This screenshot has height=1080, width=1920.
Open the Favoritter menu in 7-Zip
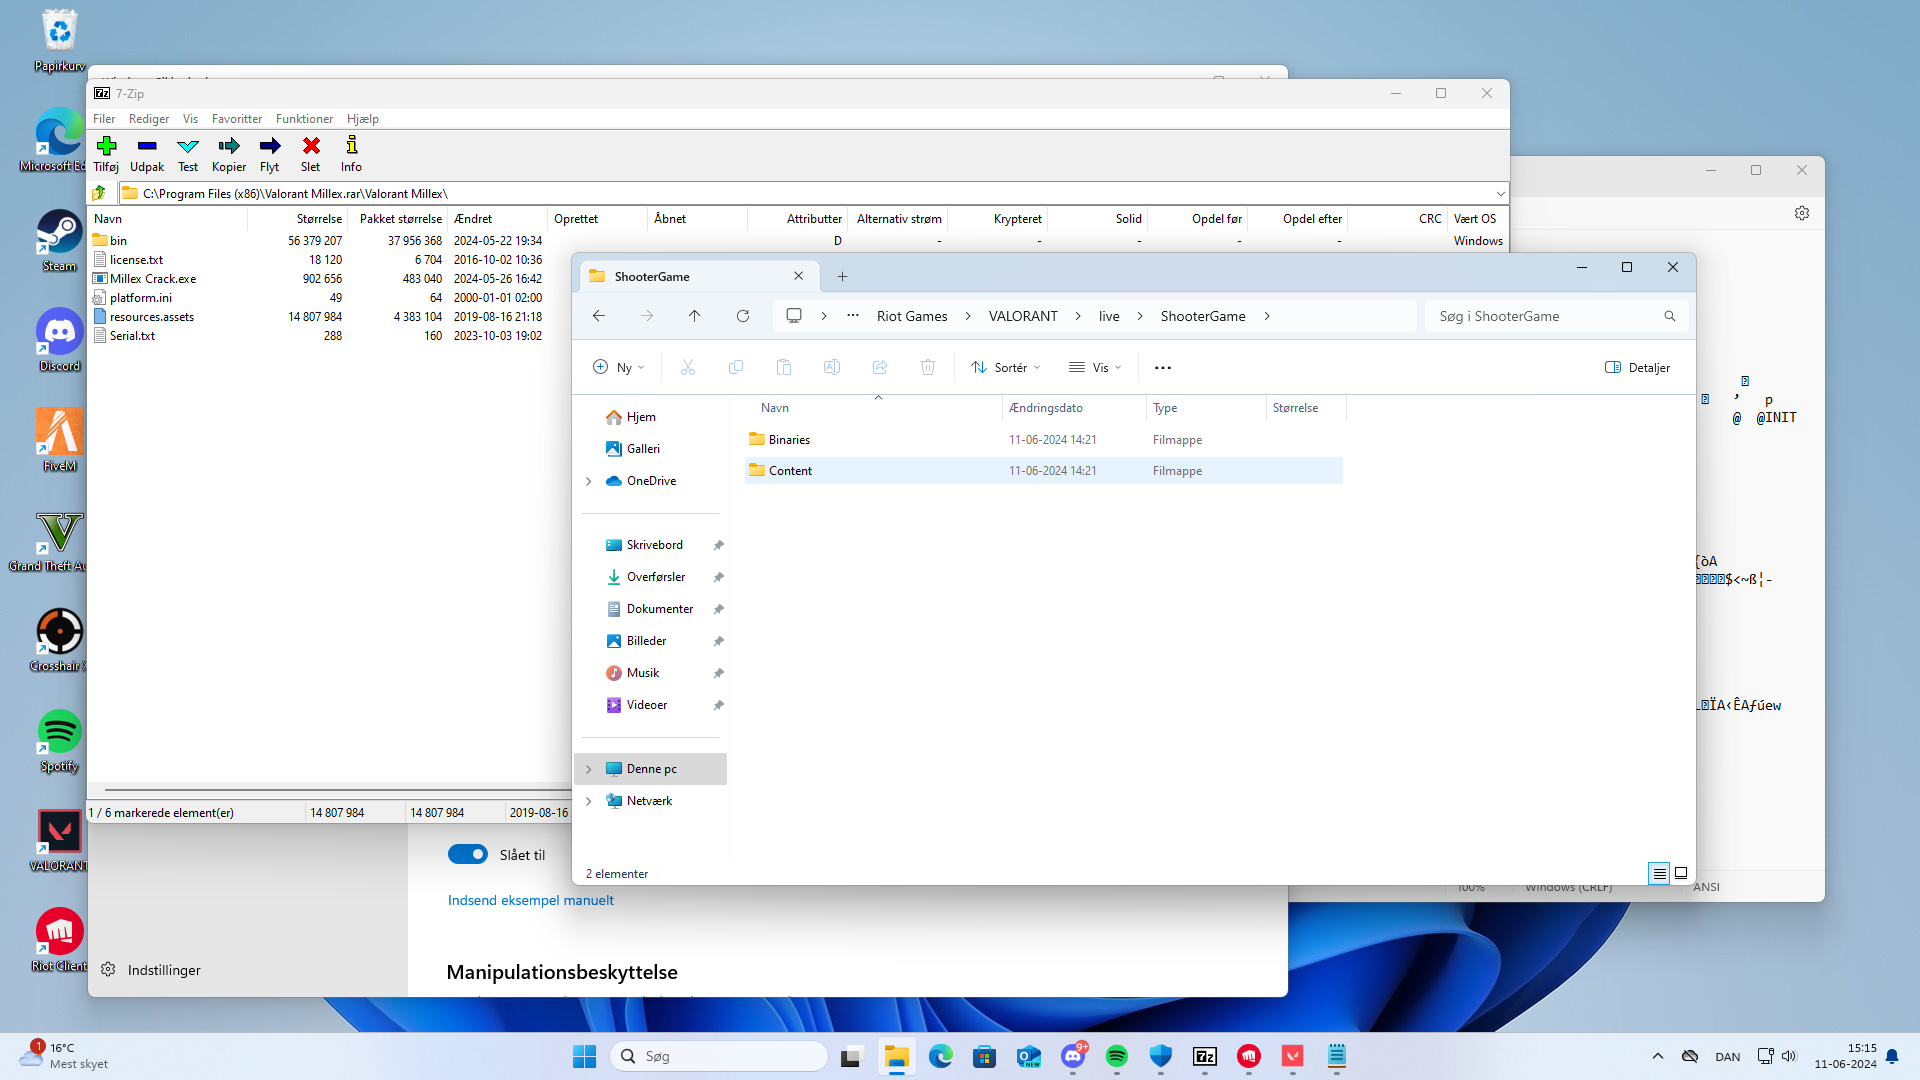tap(236, 118)
